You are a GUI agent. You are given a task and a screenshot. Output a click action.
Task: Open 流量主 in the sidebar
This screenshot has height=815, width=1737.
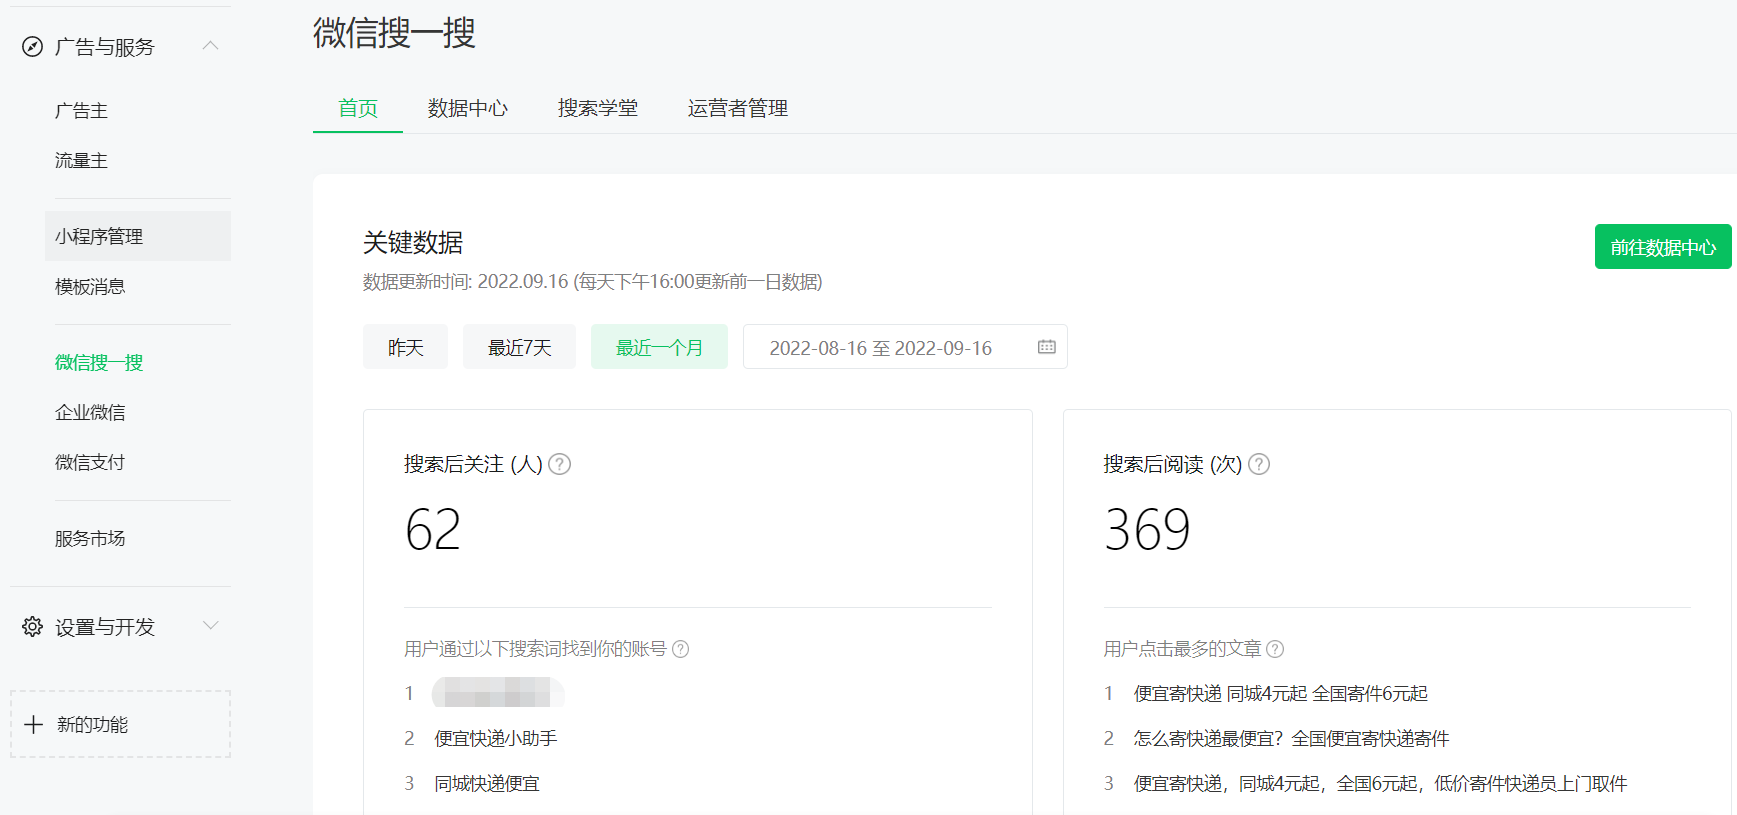pos(81,161)
